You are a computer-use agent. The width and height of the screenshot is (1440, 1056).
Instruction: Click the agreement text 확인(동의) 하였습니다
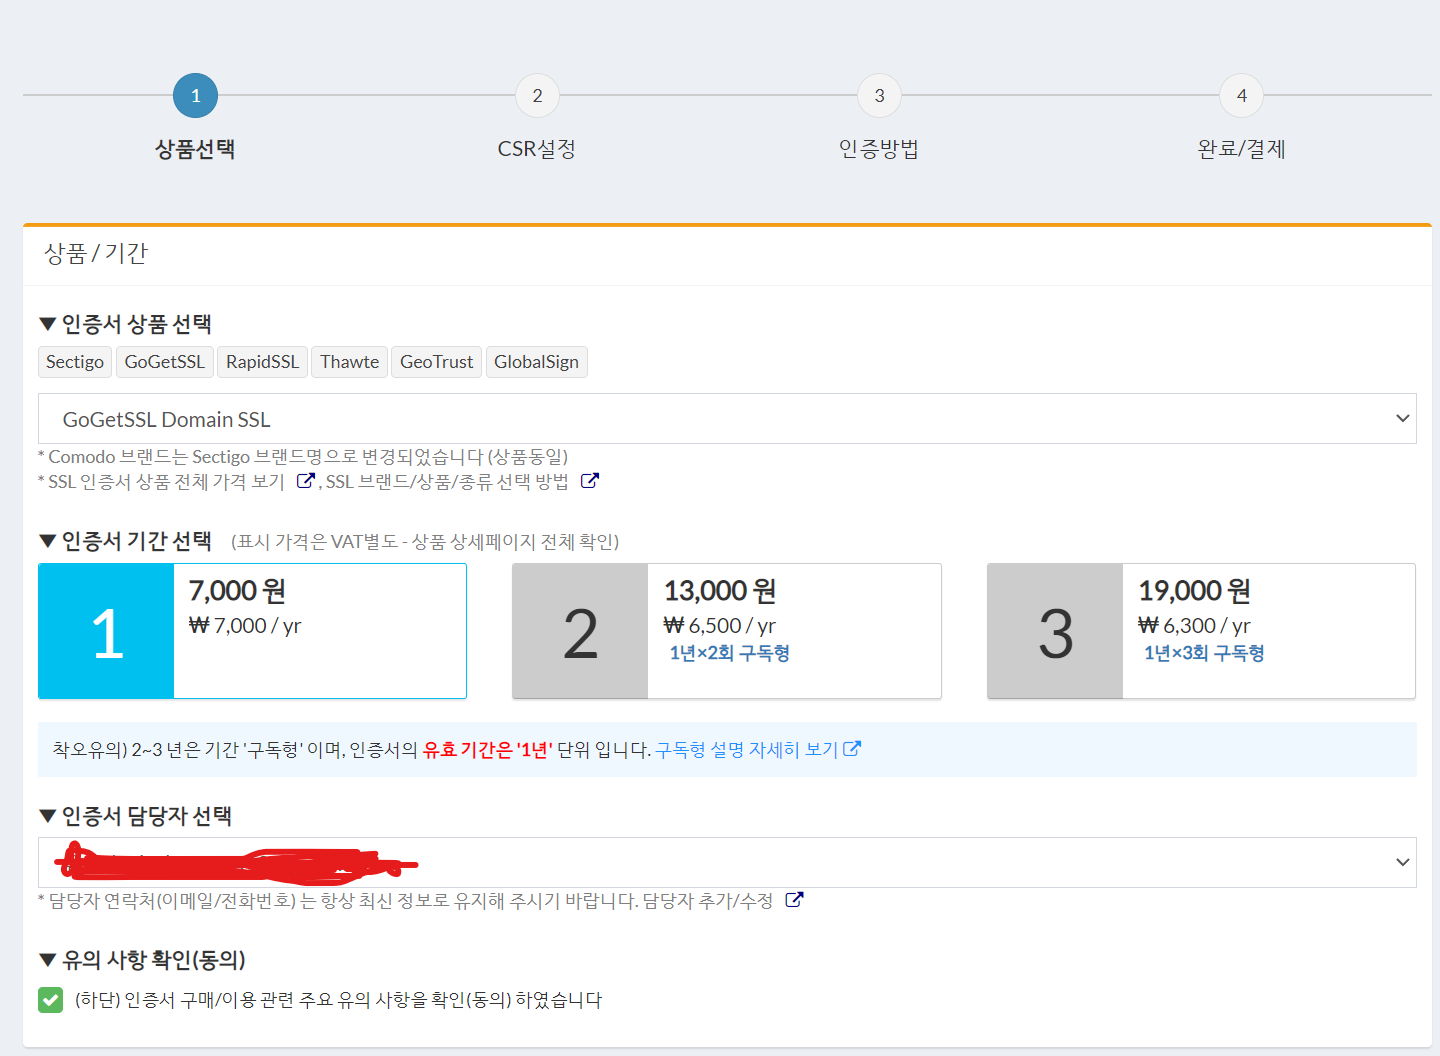coord(517,1000)
